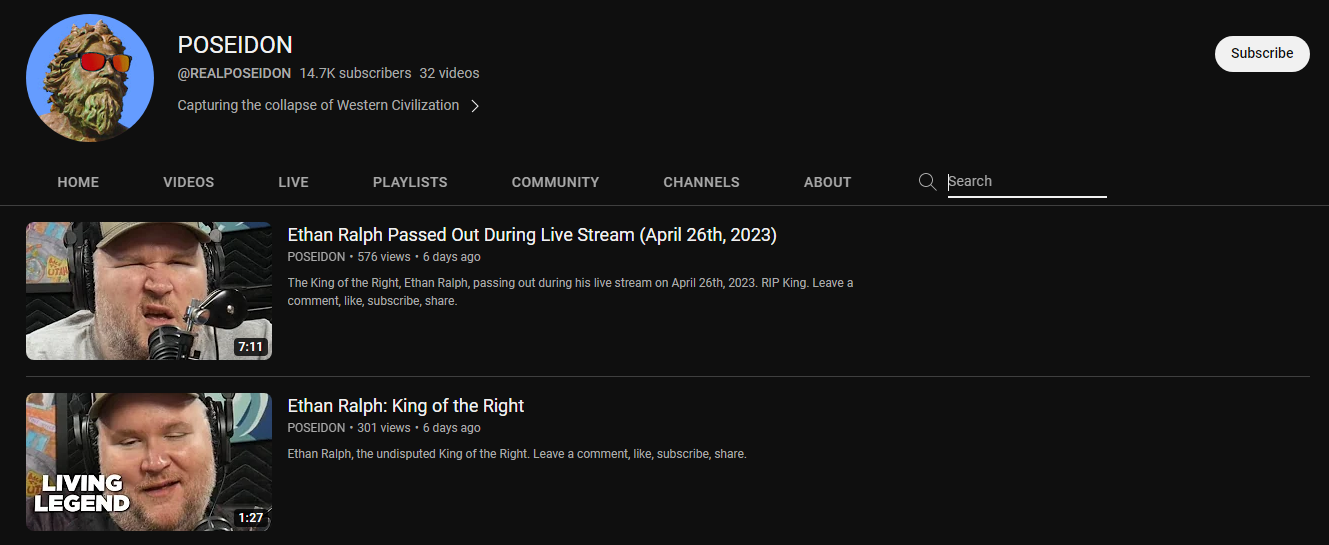View the CHANNELS tab
The image size is (1329, 545).
coord(701,182)
